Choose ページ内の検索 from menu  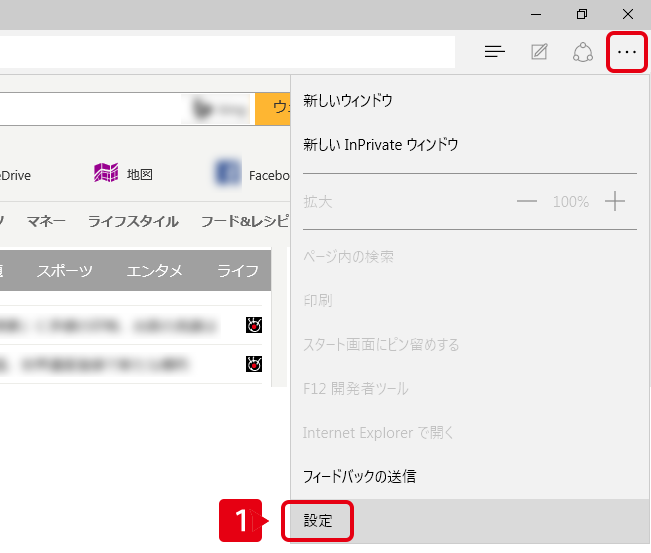470,257
